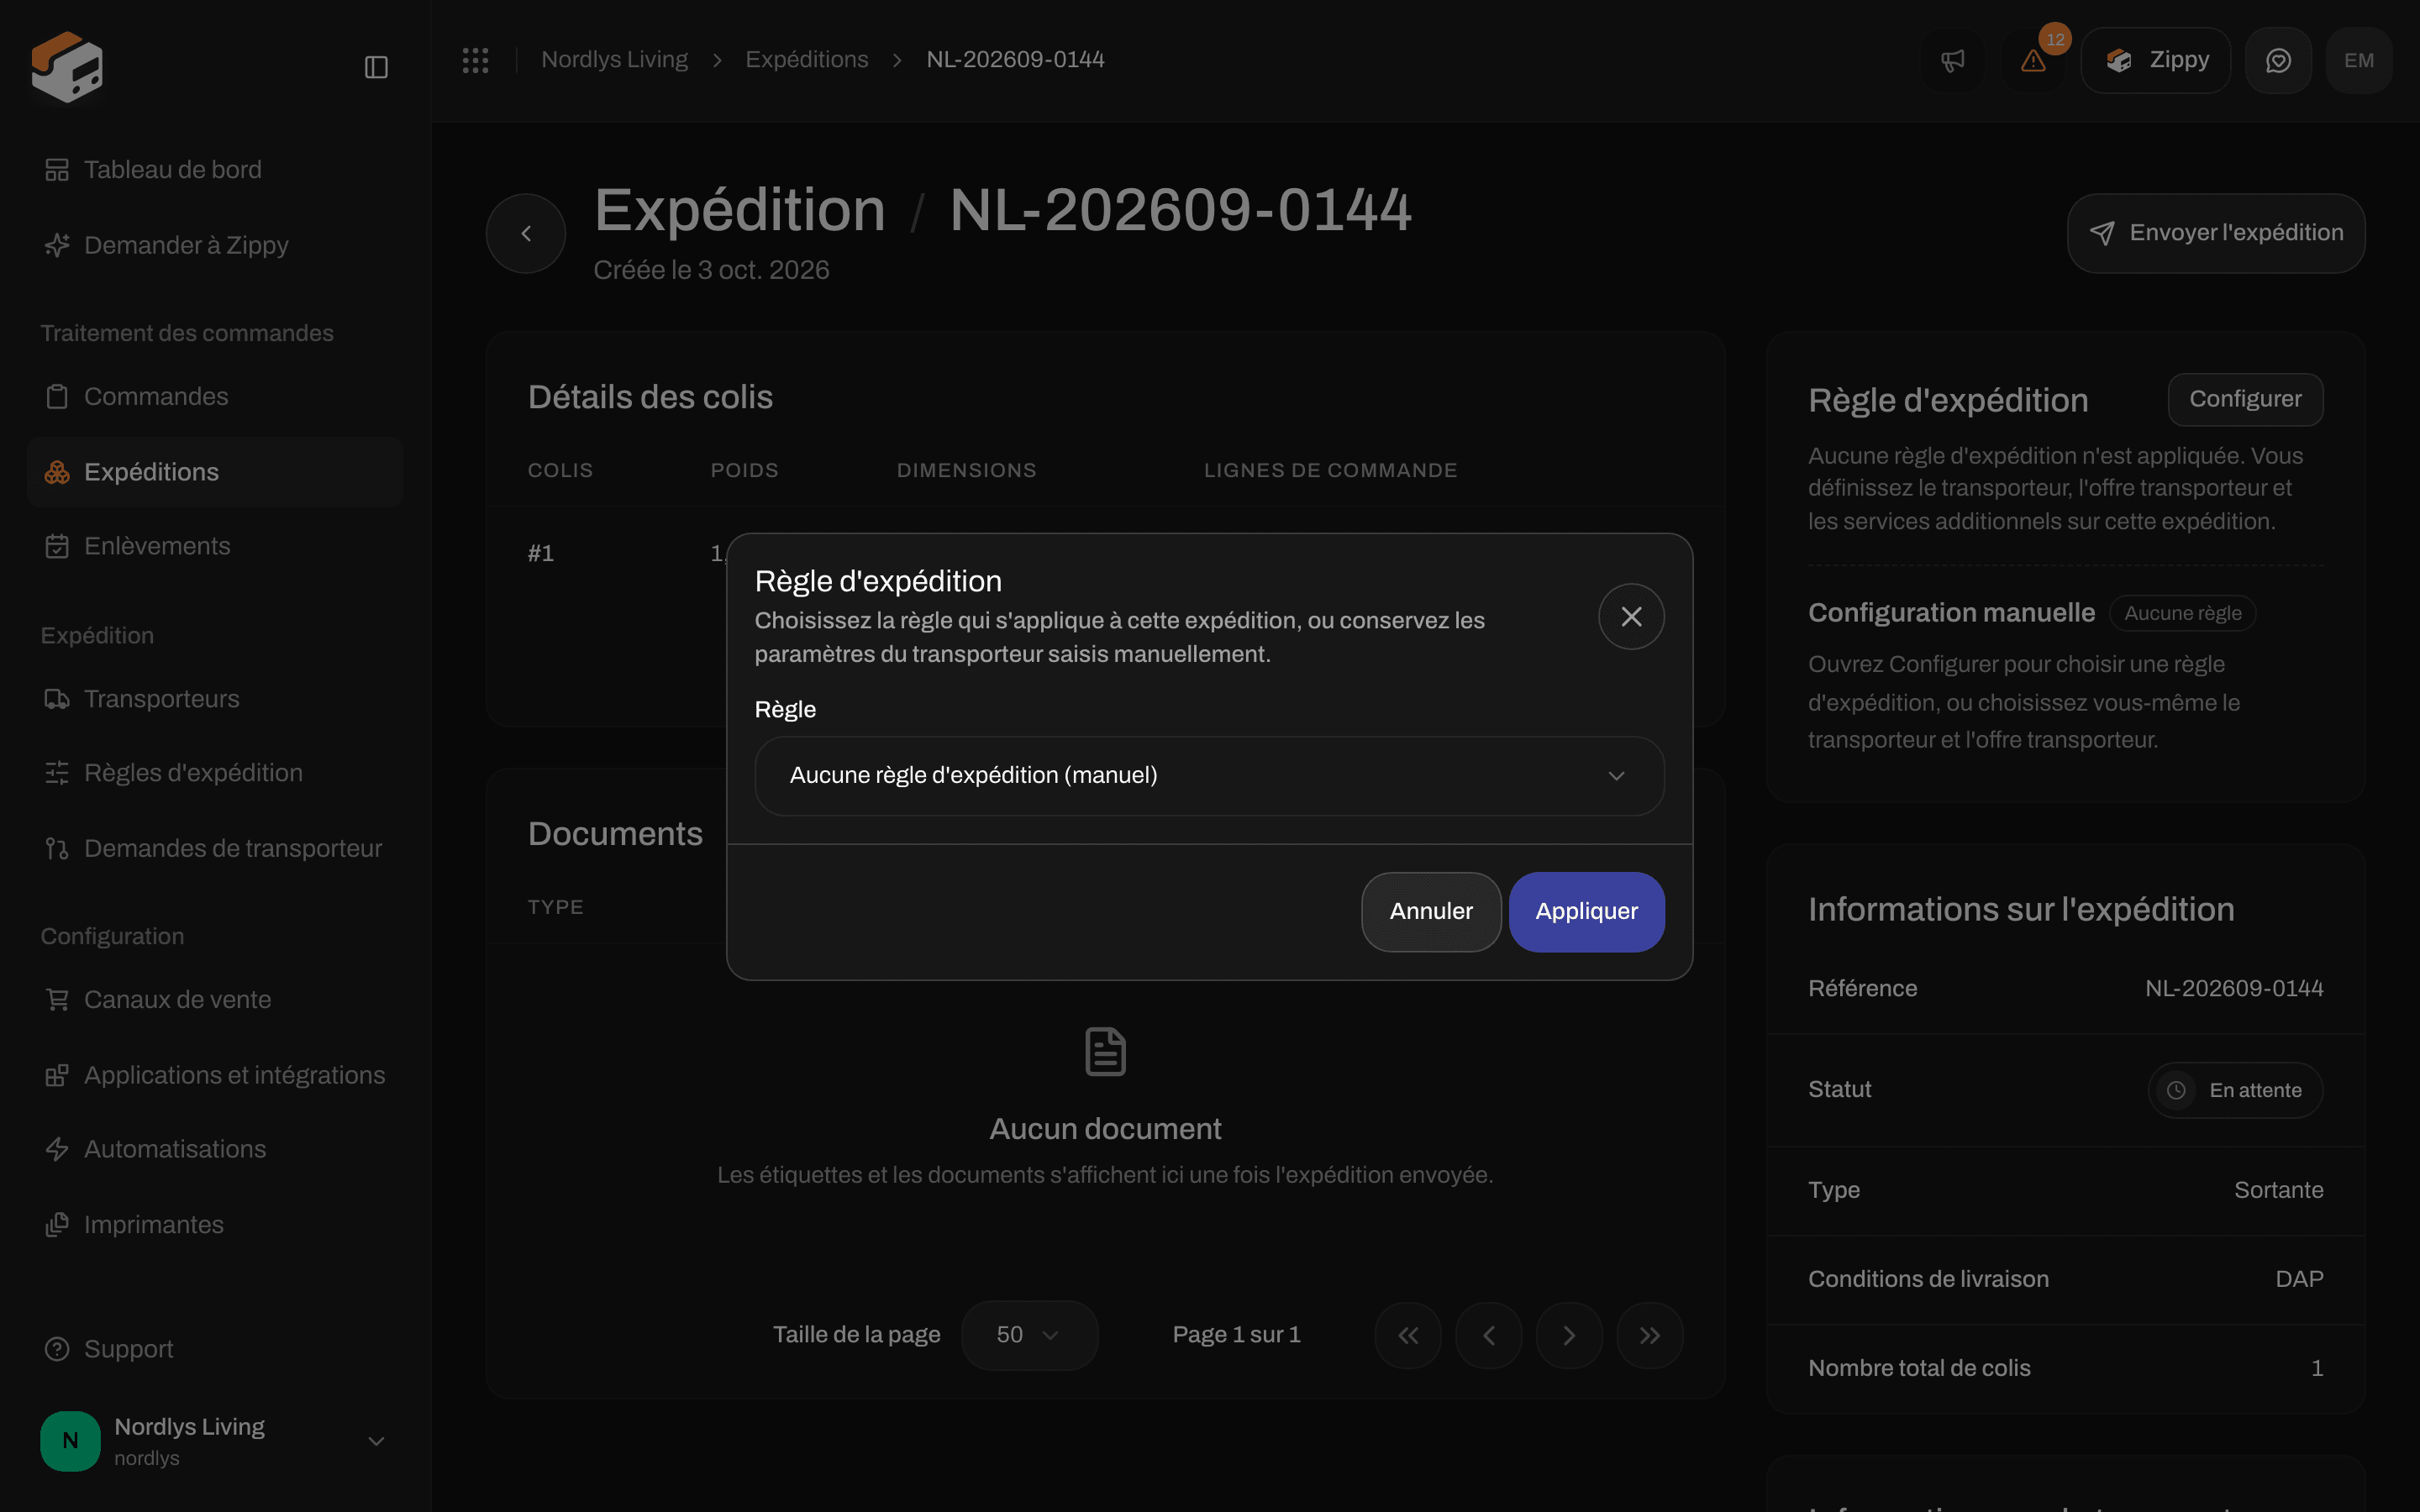The height and width of the screenshot is (1512, 2420).
Task: Click reference value NL-202609-0144 in info panel
Action: click(x=2234, y=988)
